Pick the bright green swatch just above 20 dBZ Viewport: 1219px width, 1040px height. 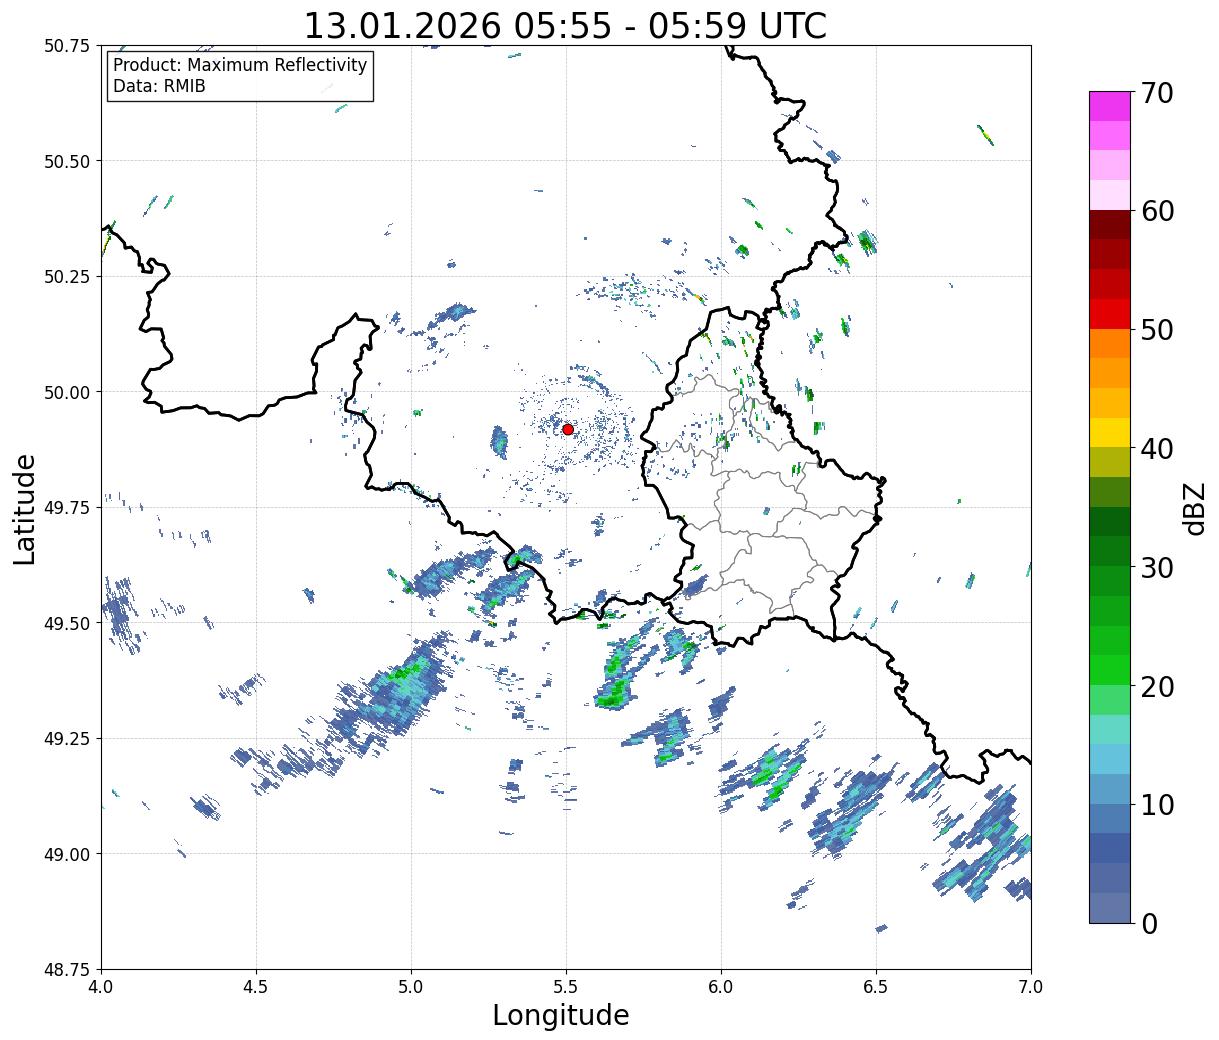[x=1110, y=669]
